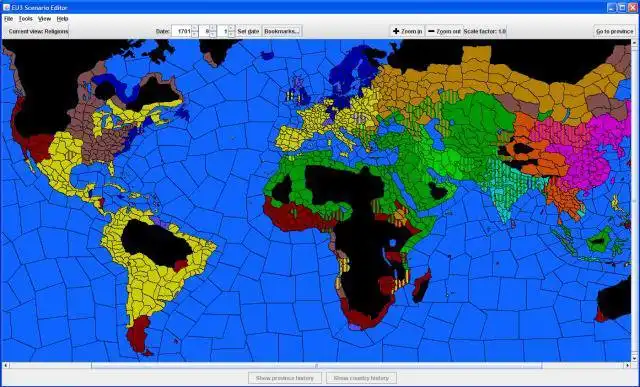Image resolution: width=640 pixels, height=387 pixels.
Task: Select the black Australia region
Action: tap(616, 300)
